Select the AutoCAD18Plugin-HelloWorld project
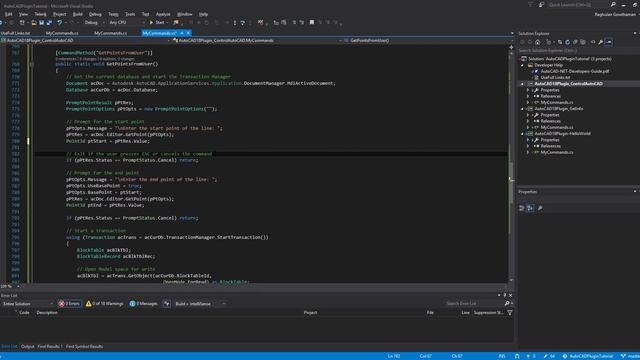 tap(562, 133)
